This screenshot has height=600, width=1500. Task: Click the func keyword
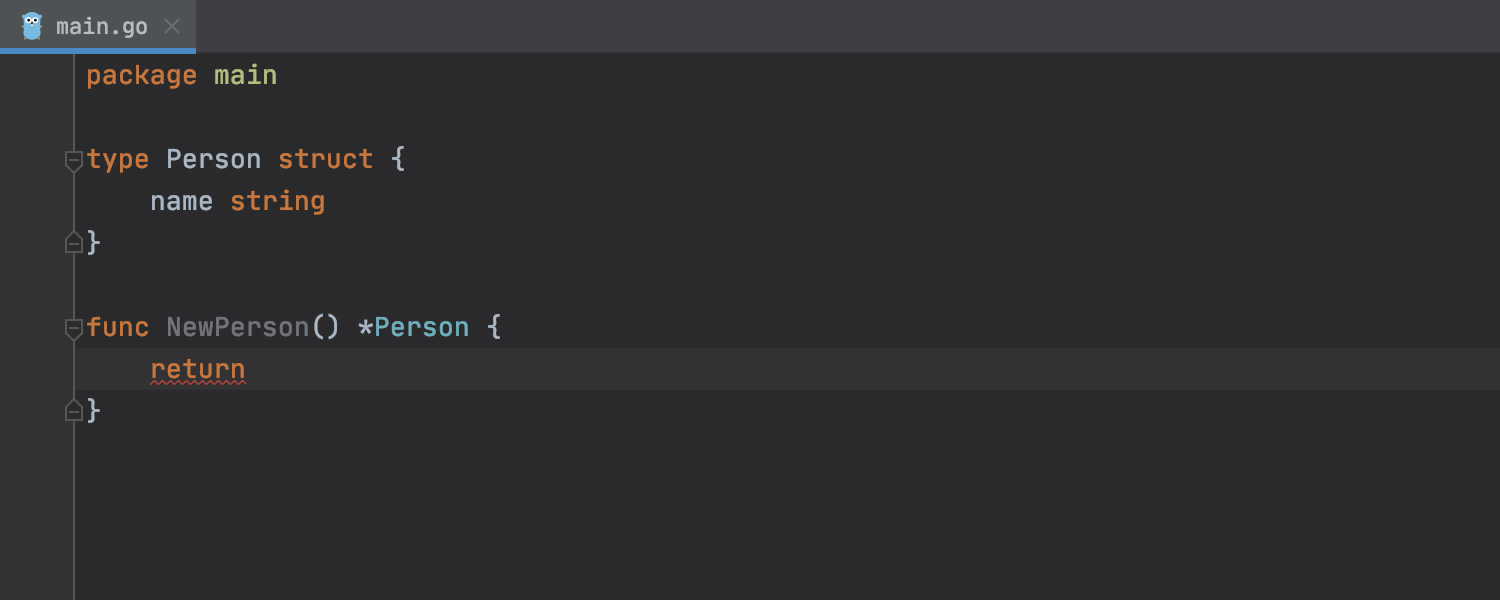(x=118, y=327)
